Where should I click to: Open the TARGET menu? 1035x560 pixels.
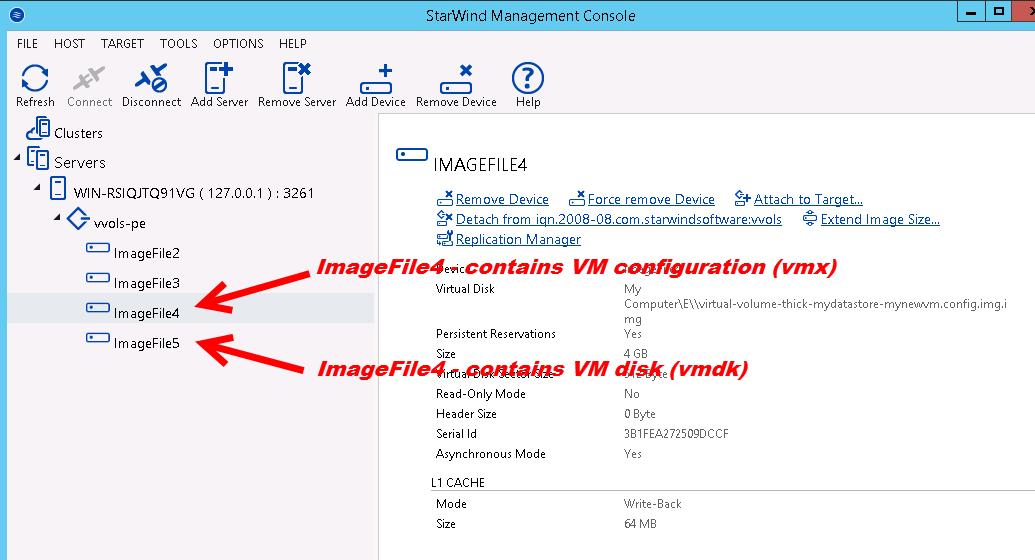[x=122, y=44]
